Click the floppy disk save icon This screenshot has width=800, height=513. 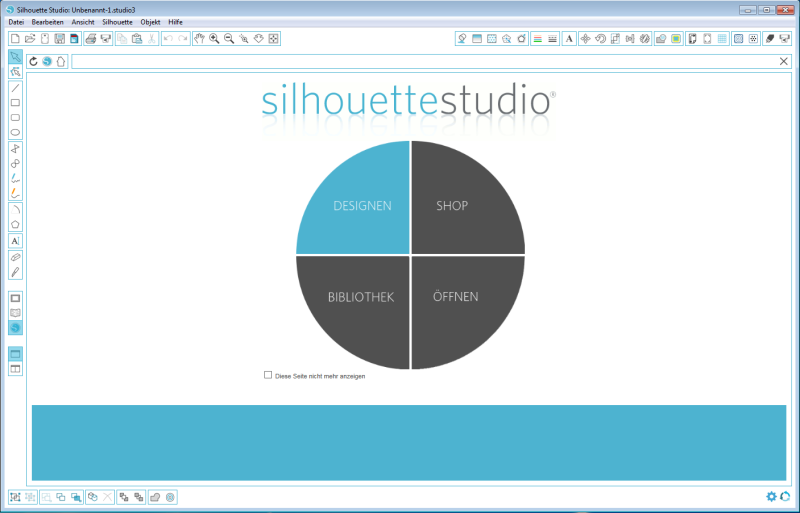coord(60,39)
